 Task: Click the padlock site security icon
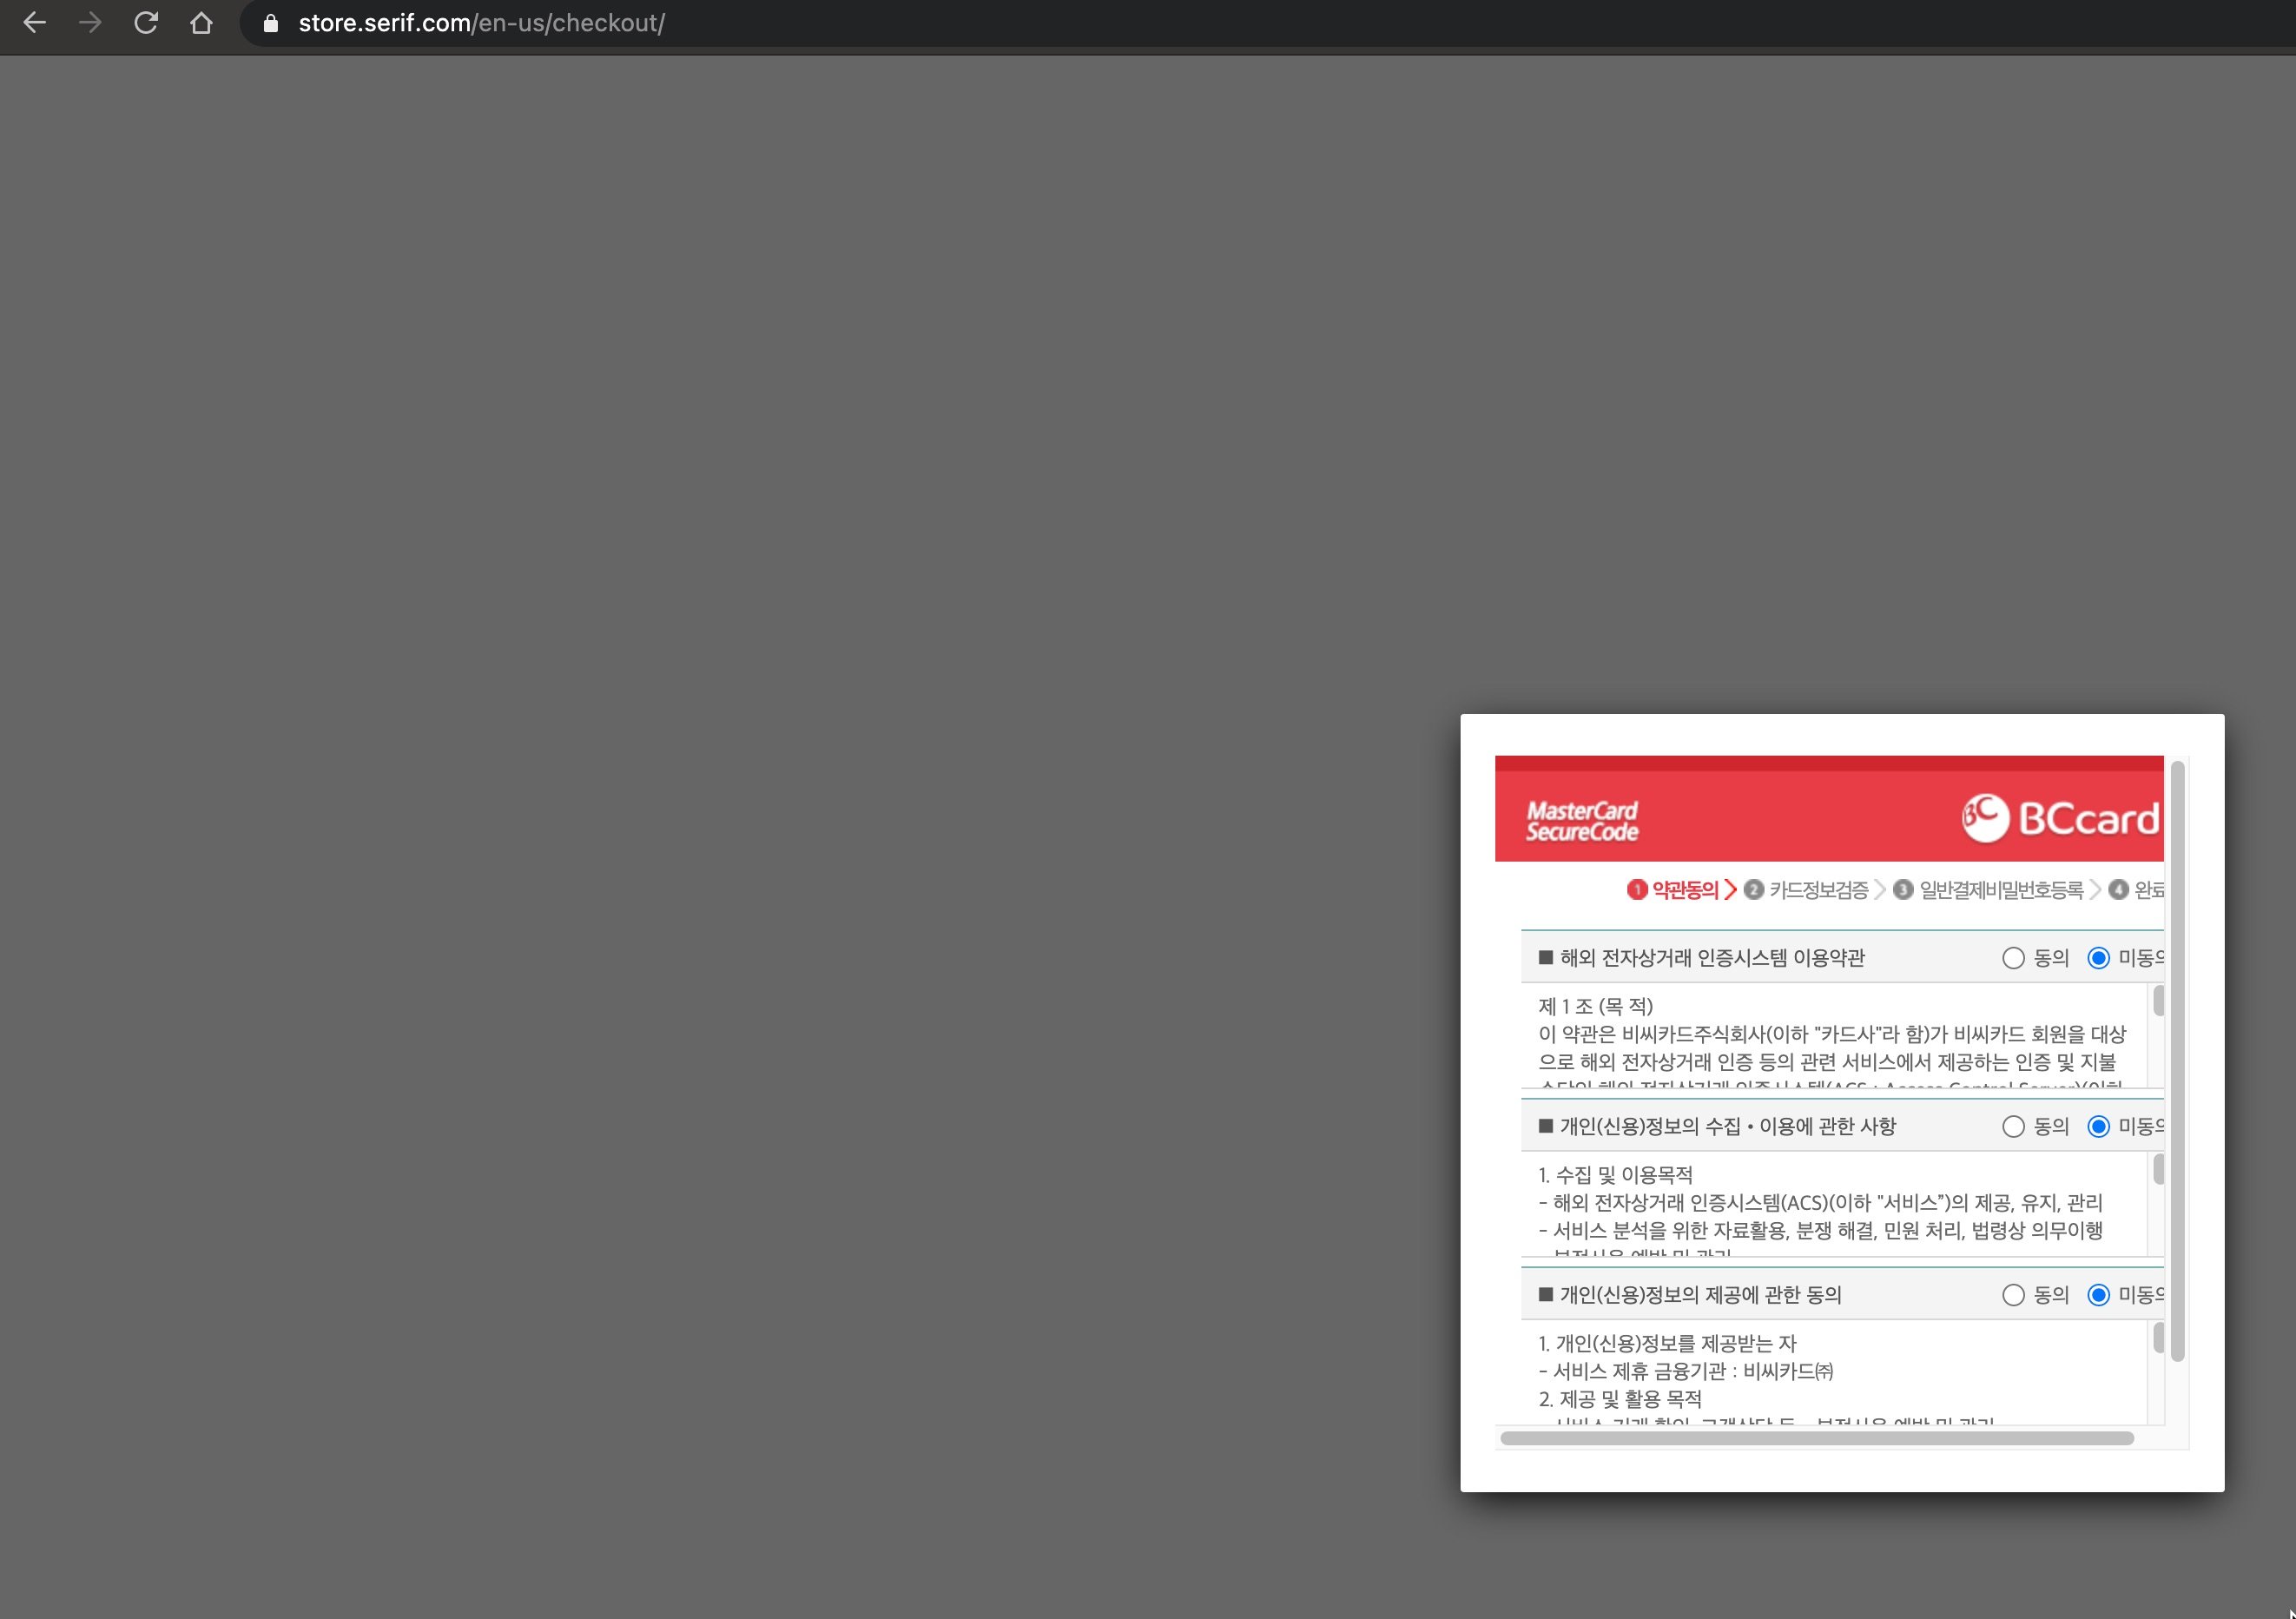[x=270, y=23]
